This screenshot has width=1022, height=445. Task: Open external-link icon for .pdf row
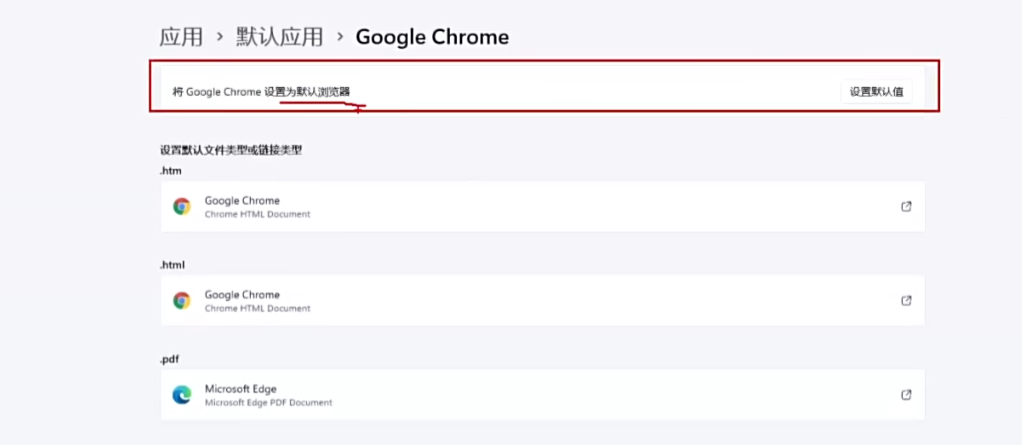[906, 395]
